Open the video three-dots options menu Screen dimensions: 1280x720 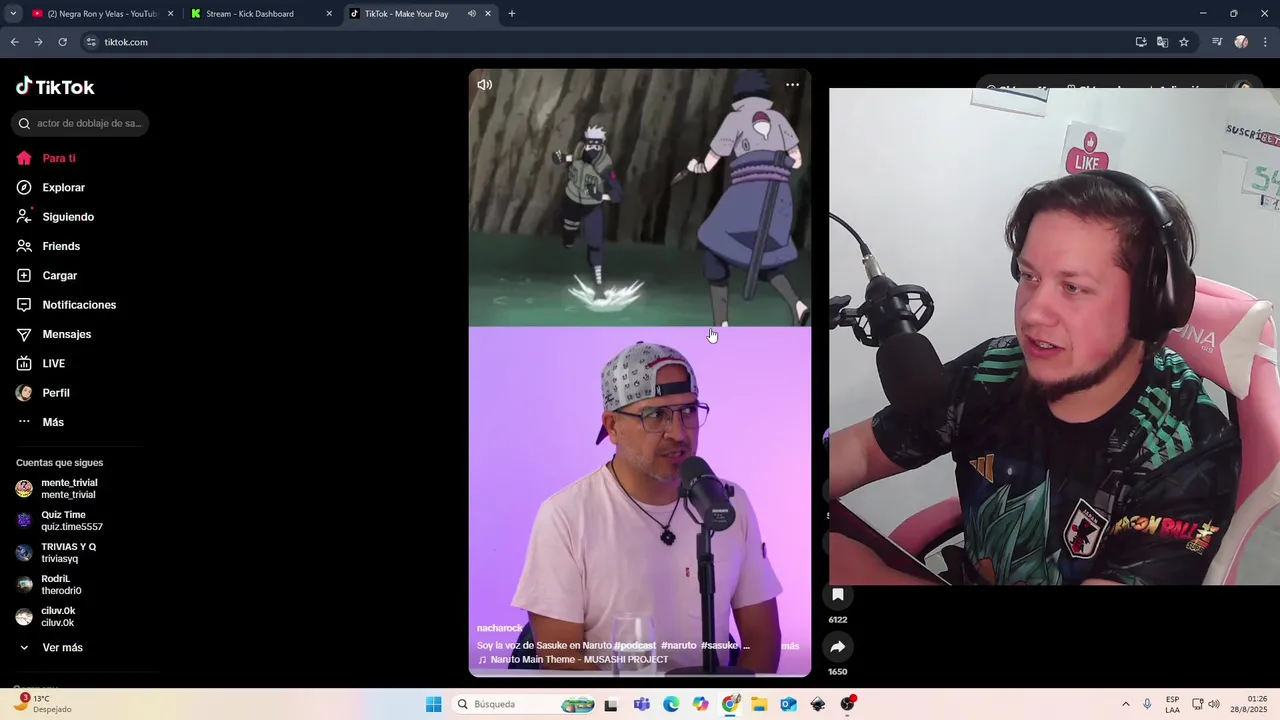[792, 85]
